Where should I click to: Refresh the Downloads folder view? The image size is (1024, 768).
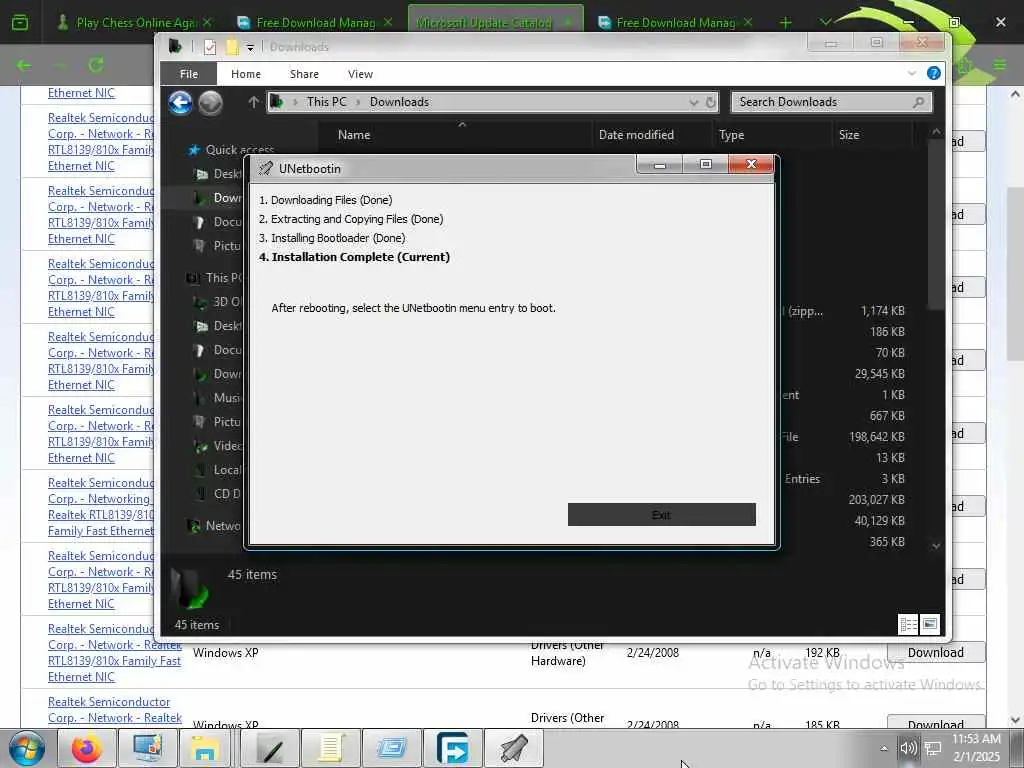[x=711, y=102]
